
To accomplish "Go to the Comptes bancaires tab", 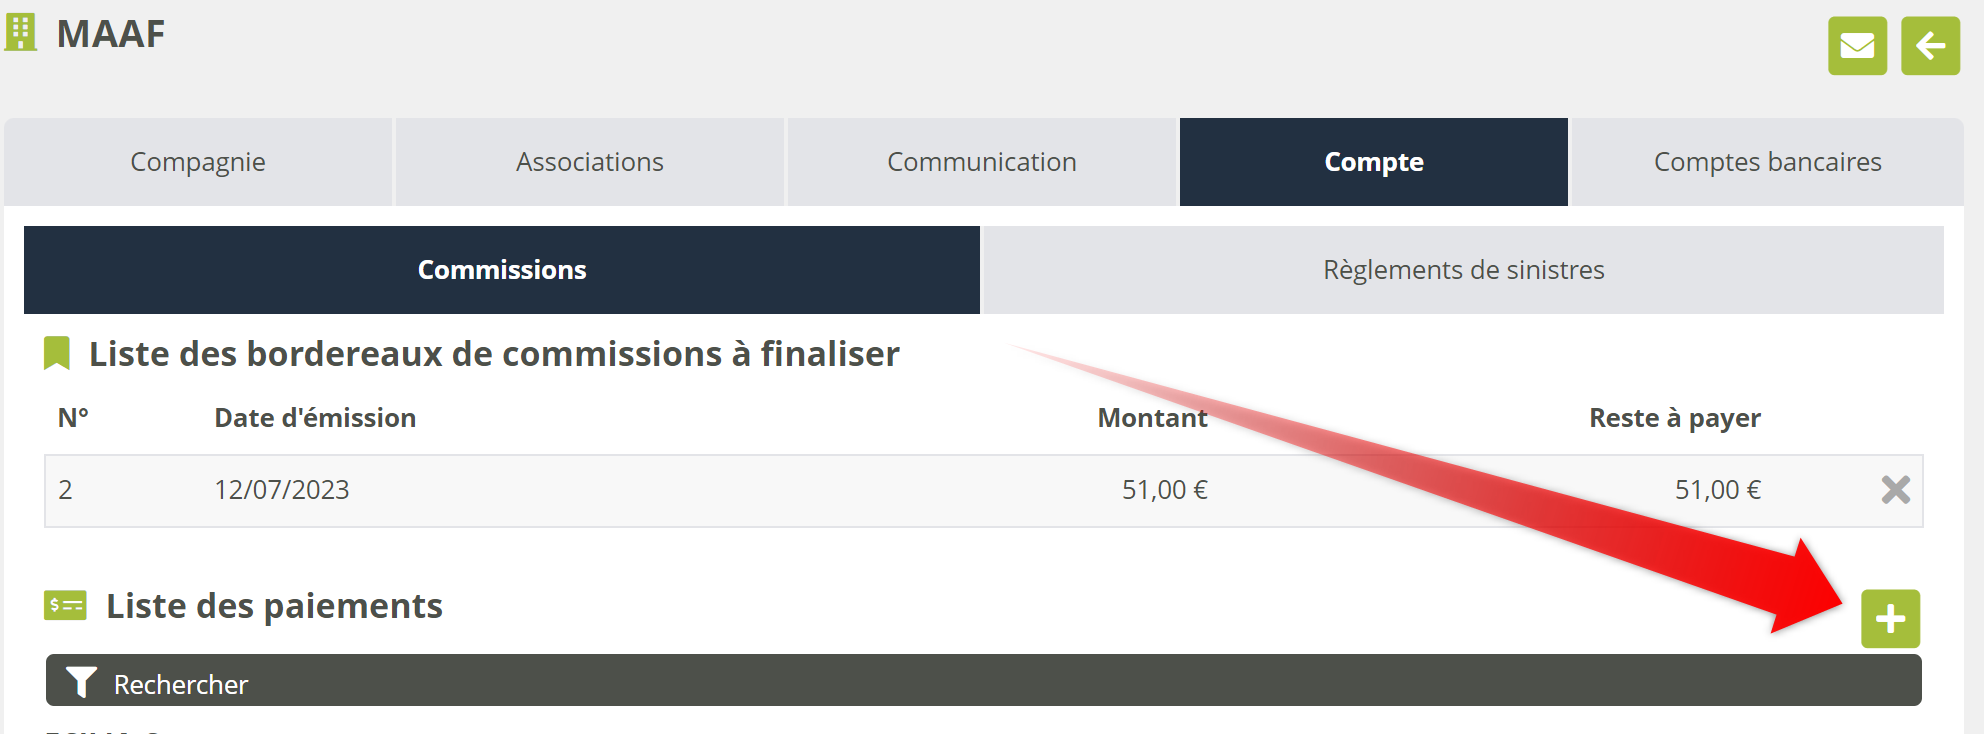I will click(1767, 162).
